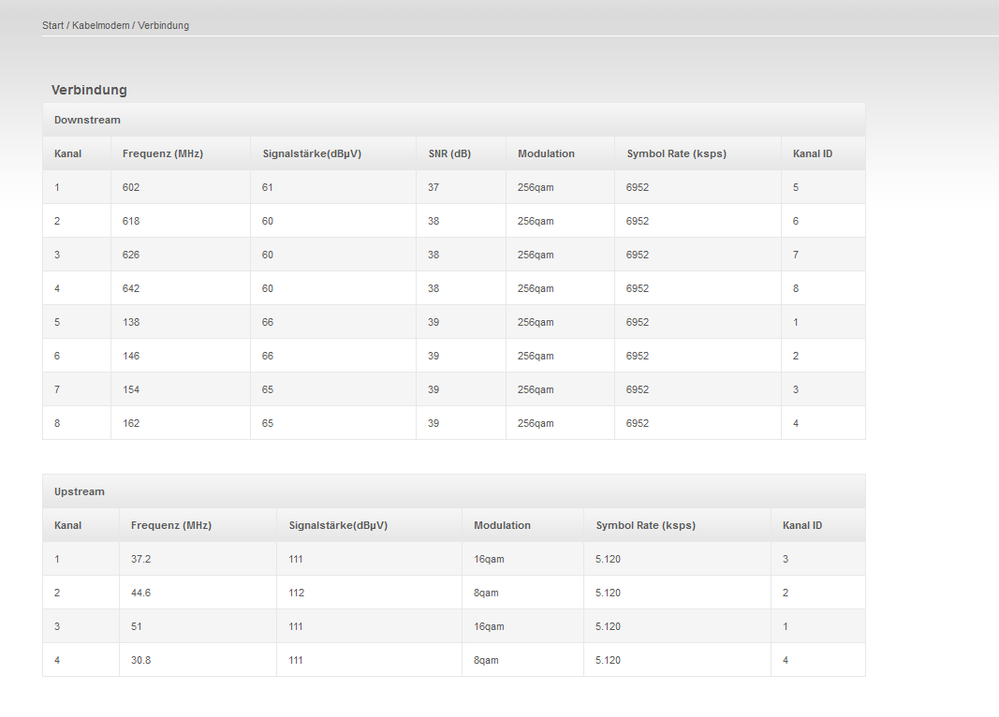Click Downstream Kanal ID column header
Viewport: 999px width, 717px height.
[812, 154]
